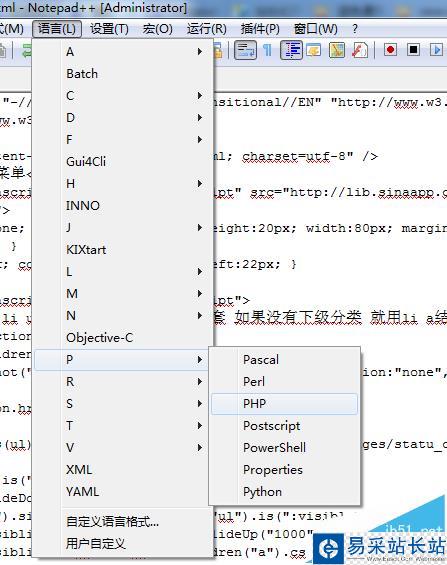Start macro recording with the red dot

point(390,49)
